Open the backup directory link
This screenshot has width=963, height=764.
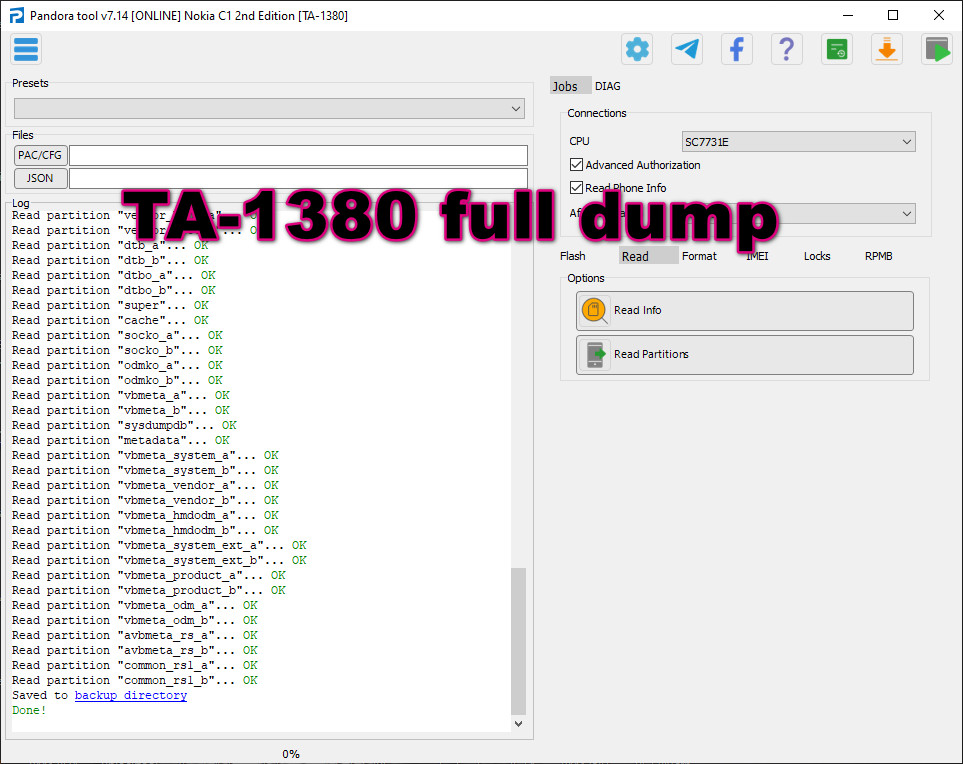pos(131,695)
